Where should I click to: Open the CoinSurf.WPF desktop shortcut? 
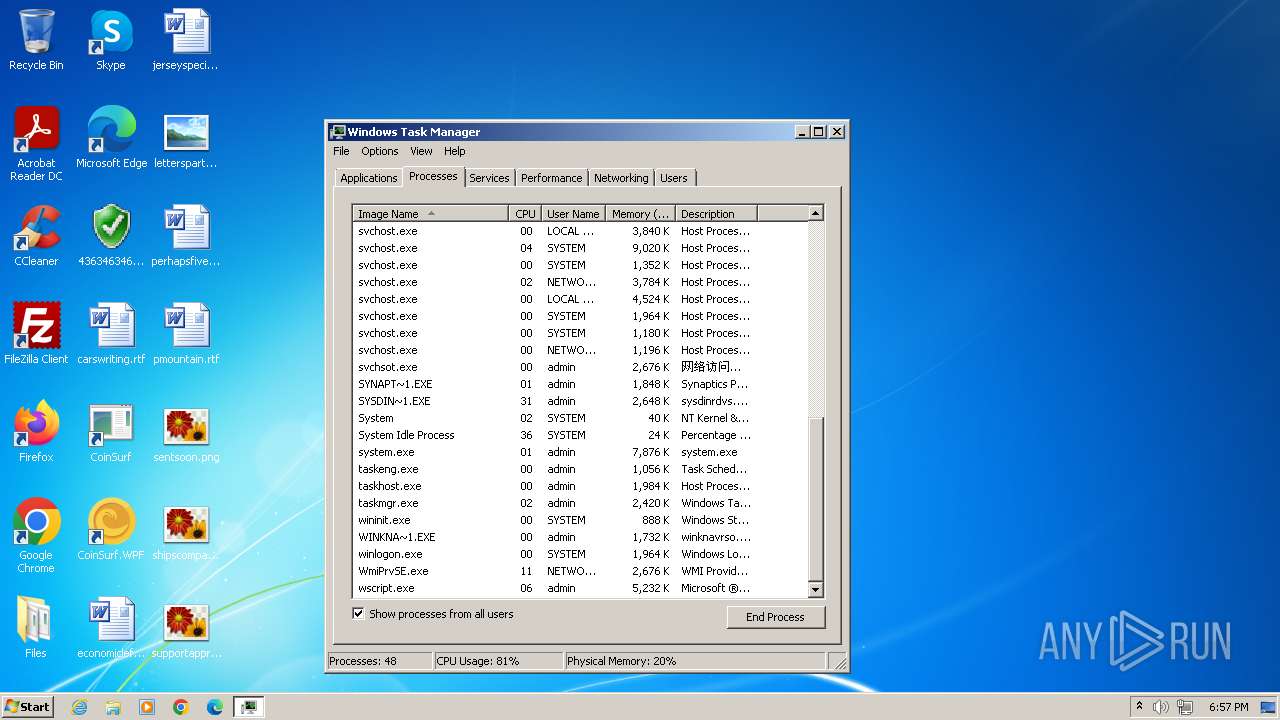(111, 529)
